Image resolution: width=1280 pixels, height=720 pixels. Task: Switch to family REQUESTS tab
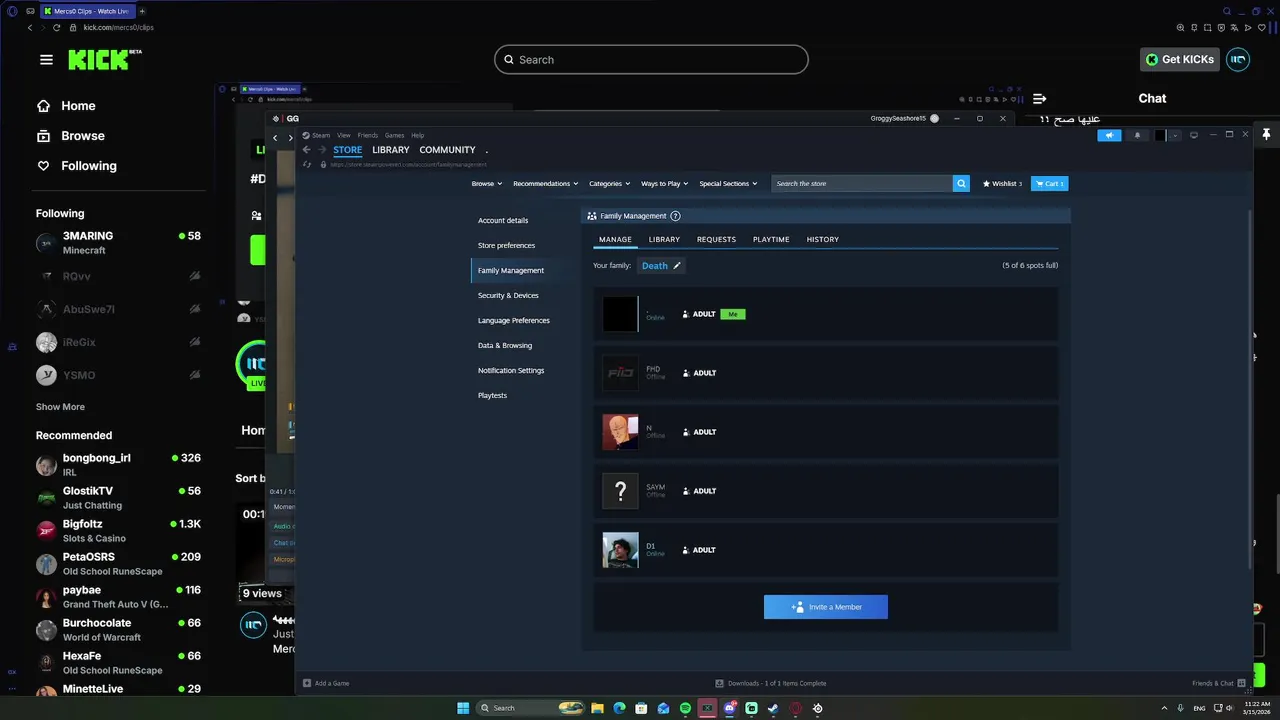click(716, 240)
